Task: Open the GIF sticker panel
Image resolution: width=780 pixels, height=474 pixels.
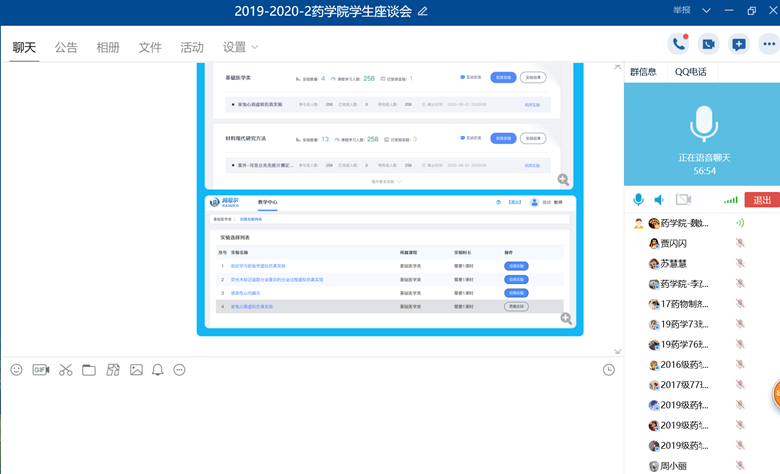Action: pyautogui.click(x=41, y=370)
